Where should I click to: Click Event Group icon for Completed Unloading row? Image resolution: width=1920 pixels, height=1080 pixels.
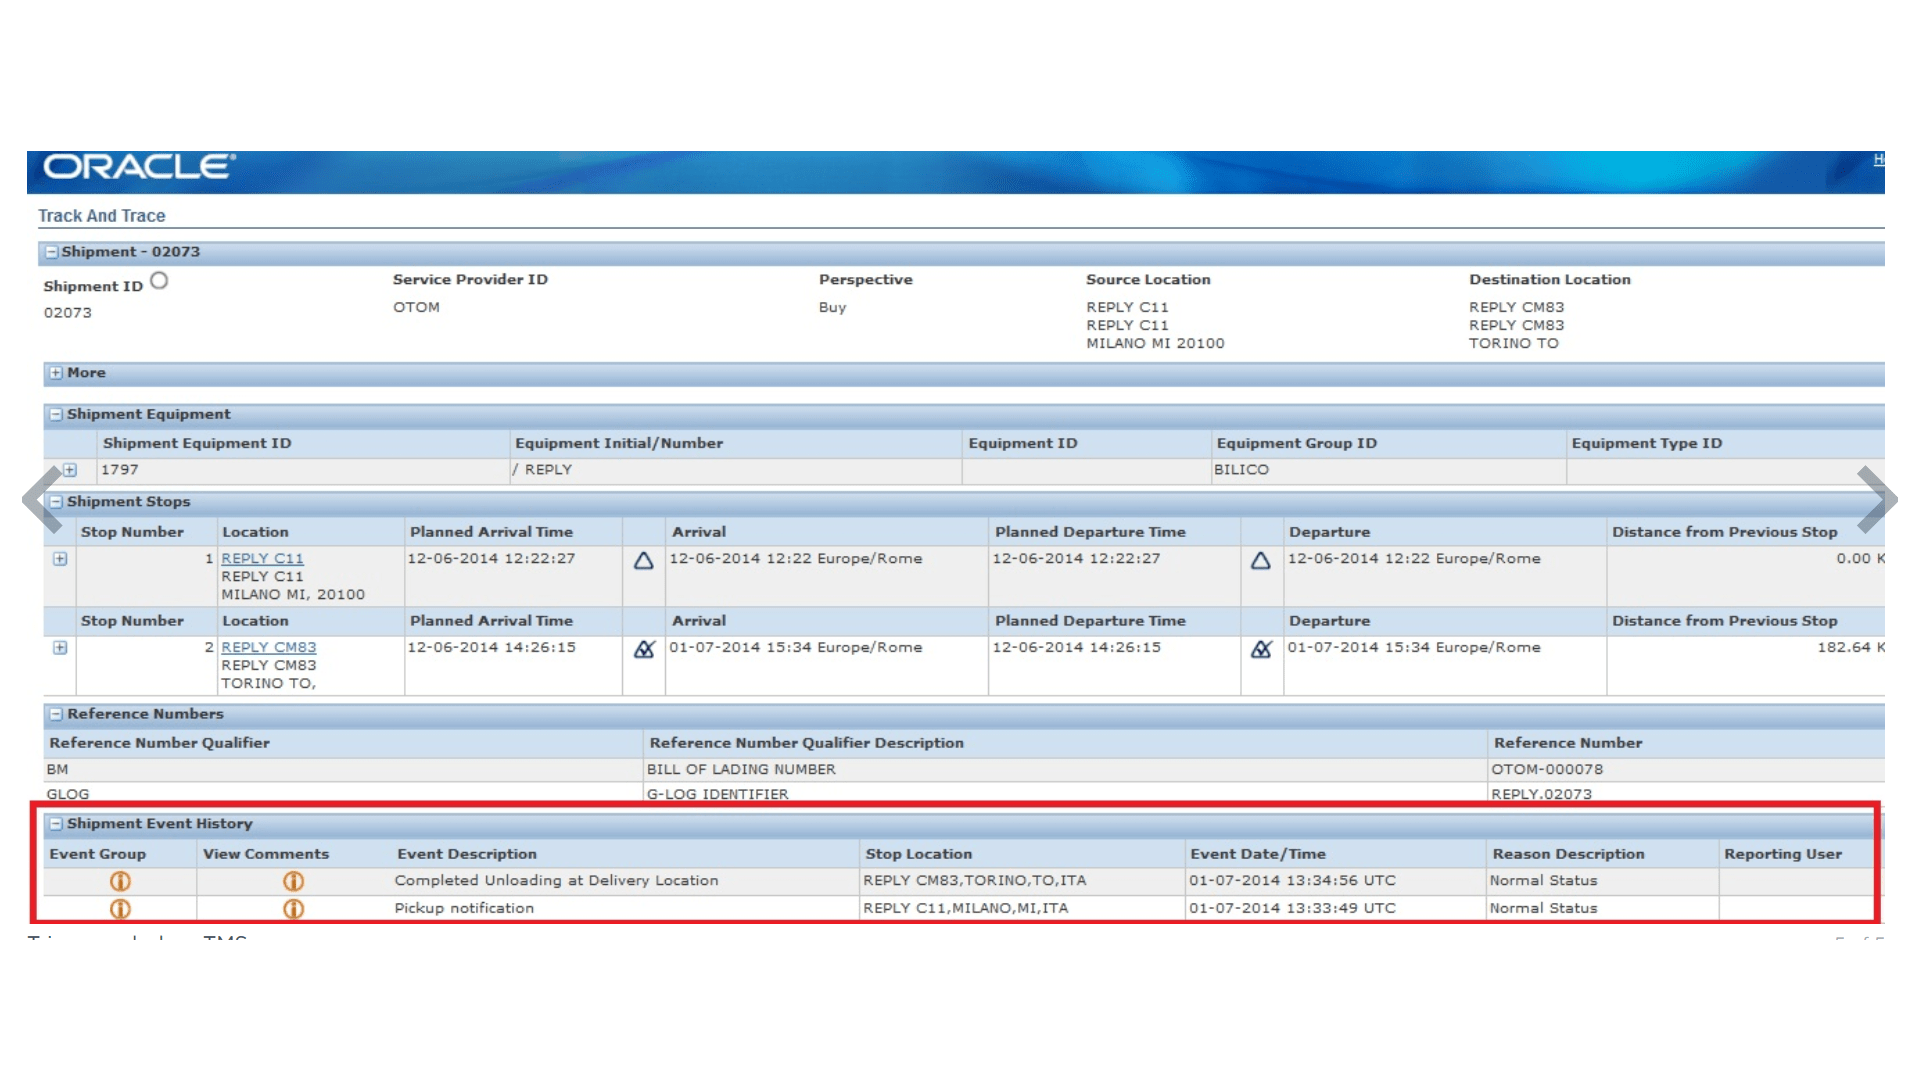point(120,881)
